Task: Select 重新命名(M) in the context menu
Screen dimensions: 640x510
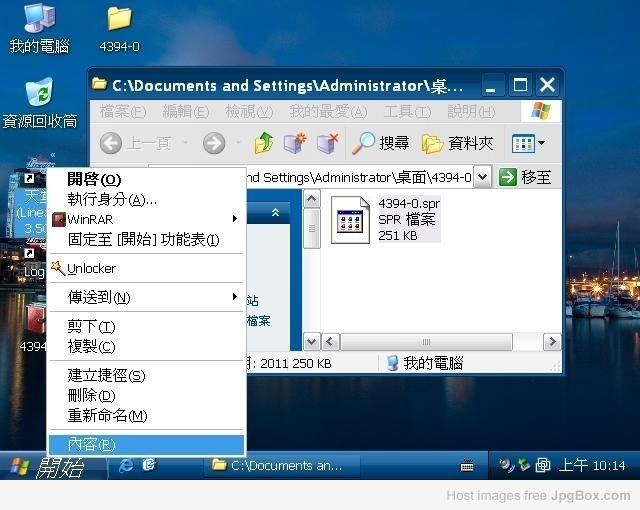Action: pos(107,415)
